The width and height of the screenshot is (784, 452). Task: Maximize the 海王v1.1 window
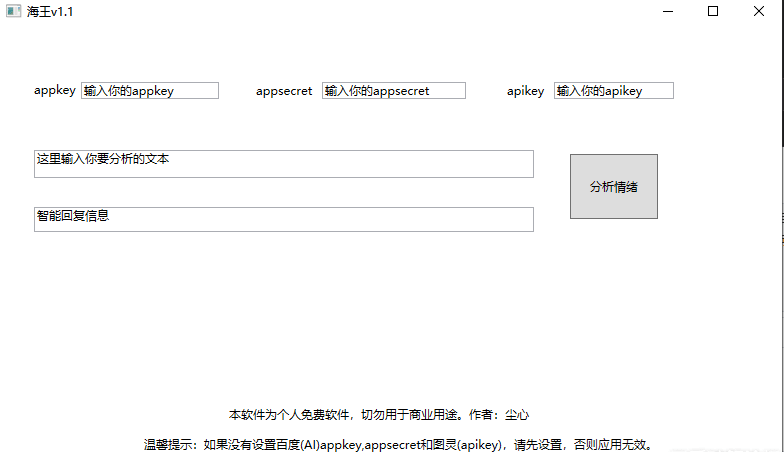tap(713, 12)
